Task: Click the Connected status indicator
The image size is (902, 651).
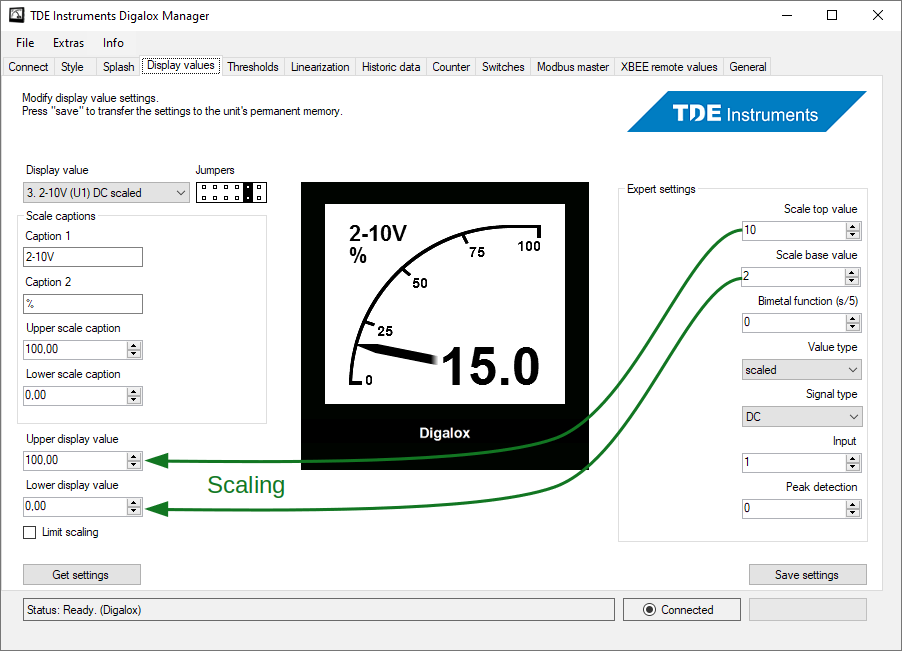Action: [682, 610]
